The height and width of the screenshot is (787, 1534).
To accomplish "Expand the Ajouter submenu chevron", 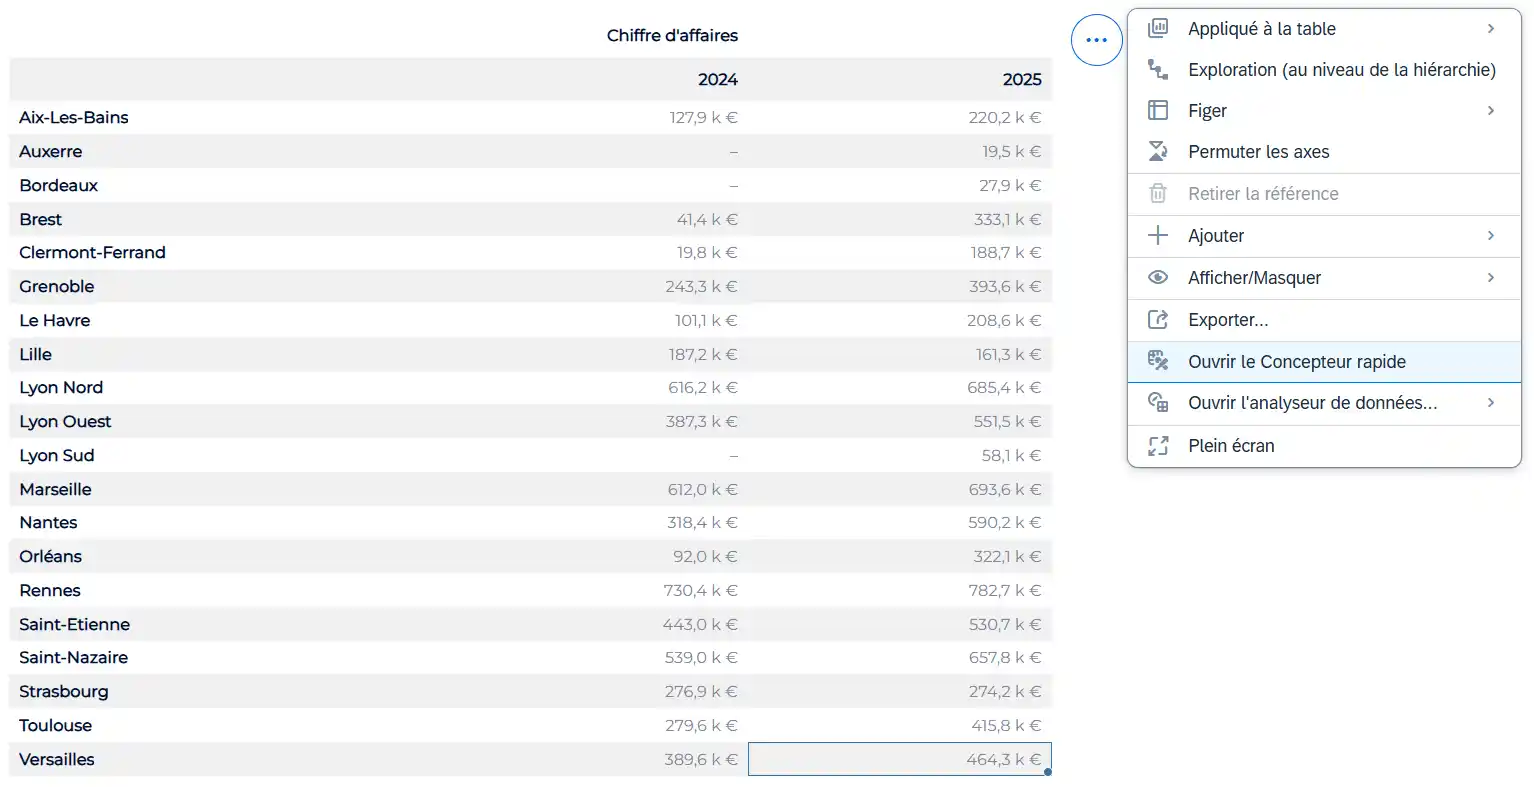I will pyautogui.click(x=1491, y=236).
